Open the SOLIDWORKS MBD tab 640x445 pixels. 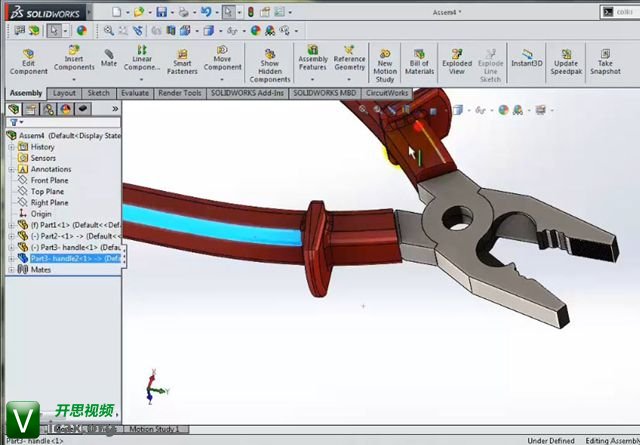pos(325,93)
